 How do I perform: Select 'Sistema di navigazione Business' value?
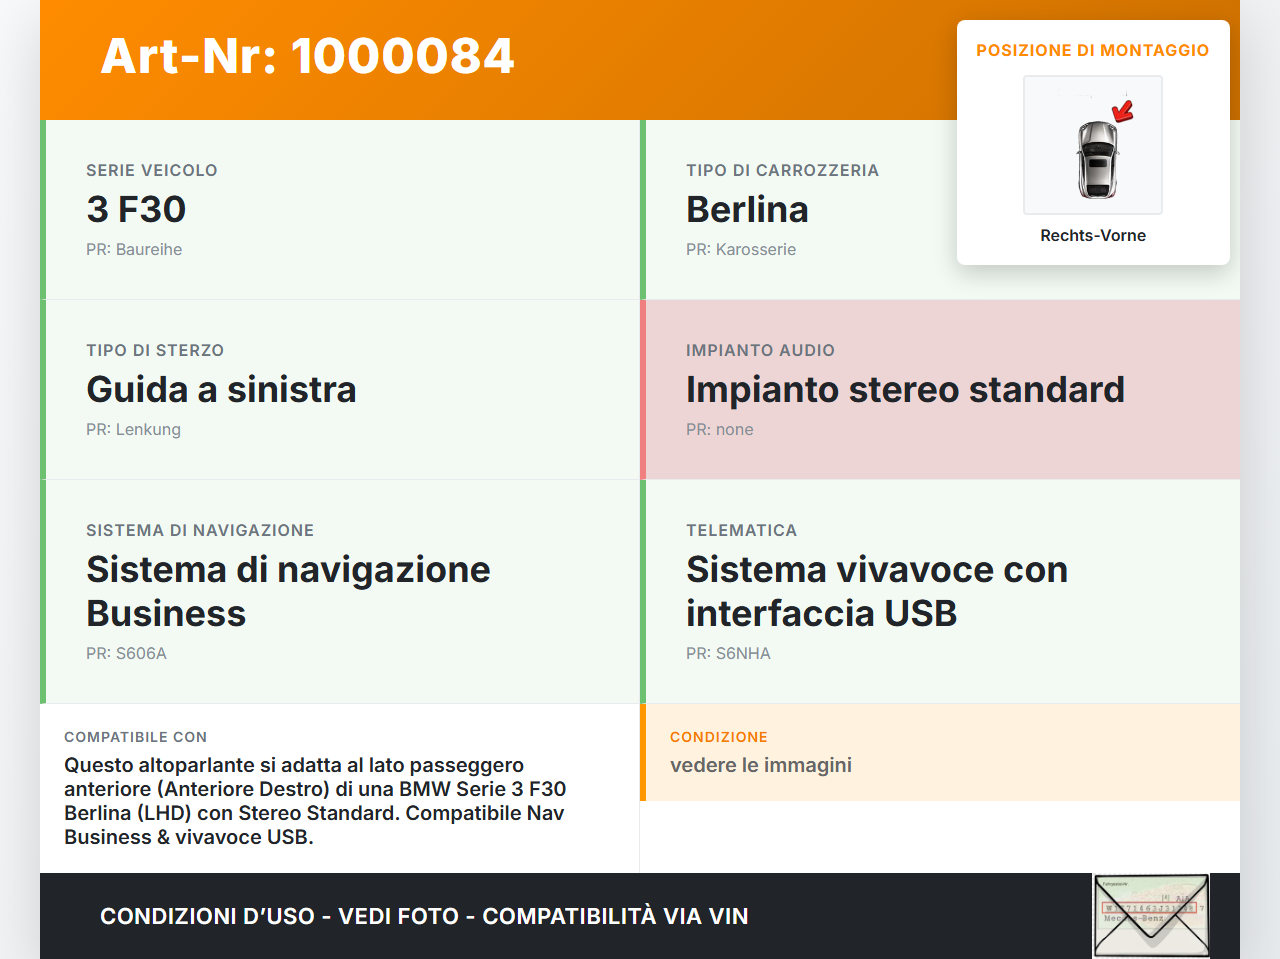[288, 591]
